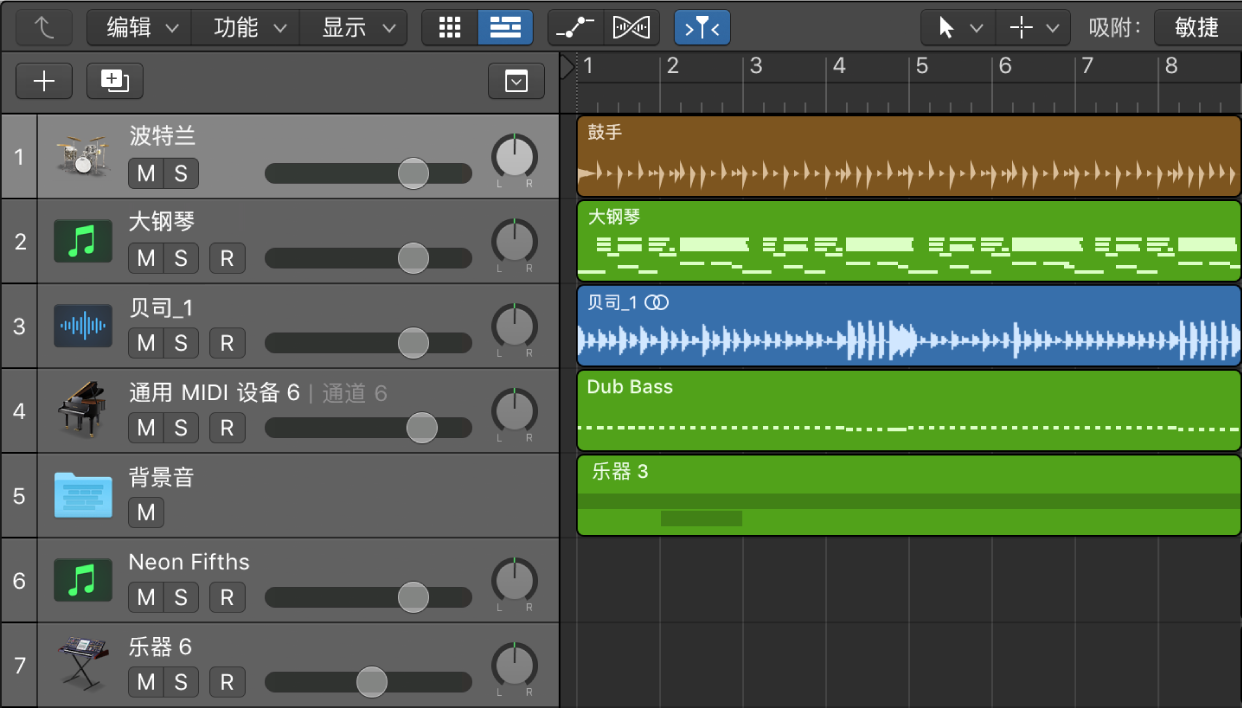Open the pointer tool dropdown

coord(957,28)
